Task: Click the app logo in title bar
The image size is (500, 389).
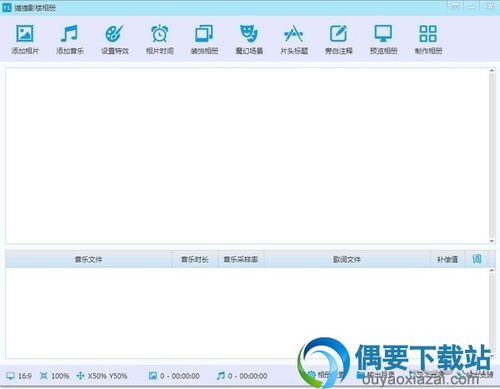Action: (x=7, y=7)
